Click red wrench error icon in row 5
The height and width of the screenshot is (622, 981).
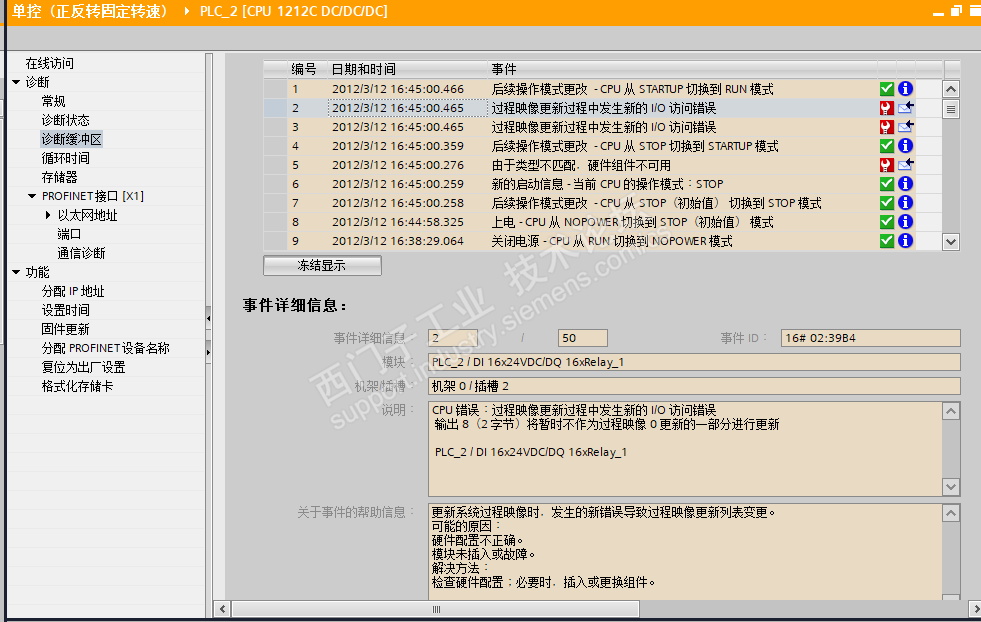coord(887,165)
